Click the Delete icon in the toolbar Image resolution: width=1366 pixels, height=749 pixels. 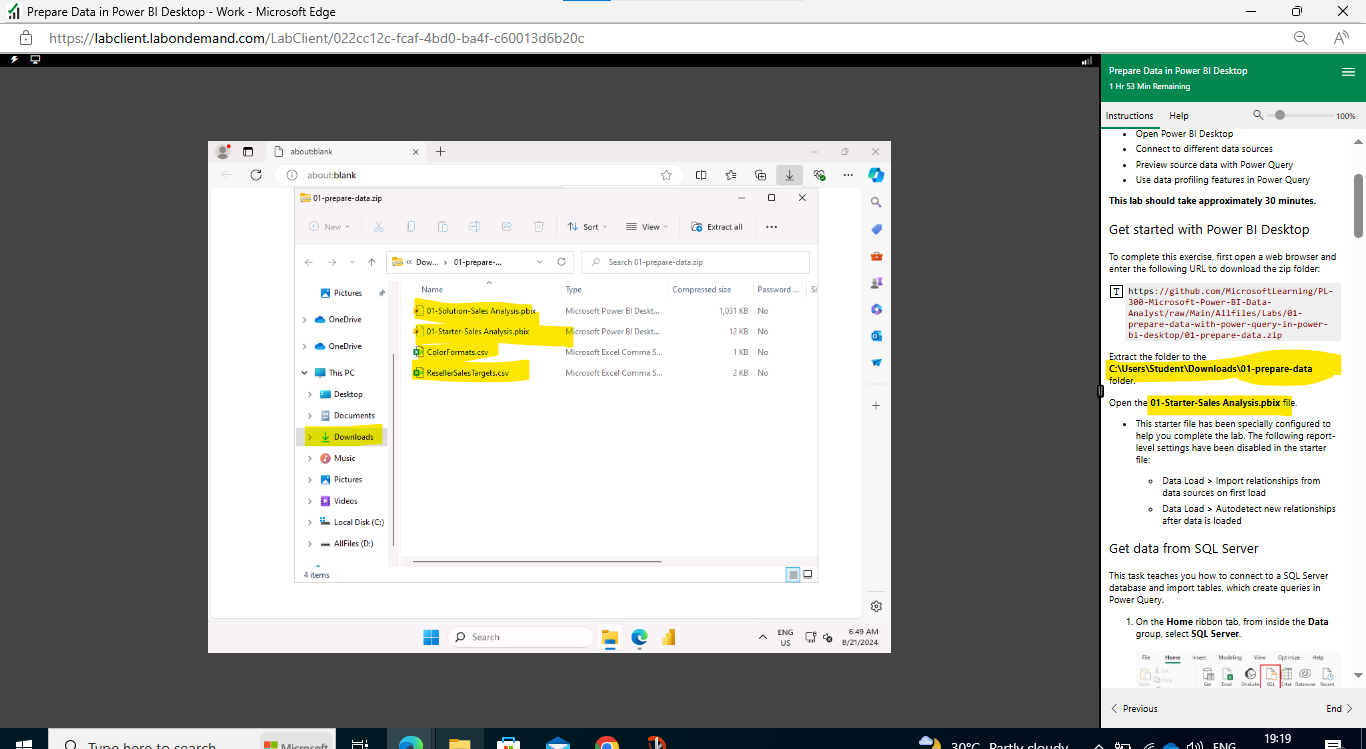(x=538, y=227)
